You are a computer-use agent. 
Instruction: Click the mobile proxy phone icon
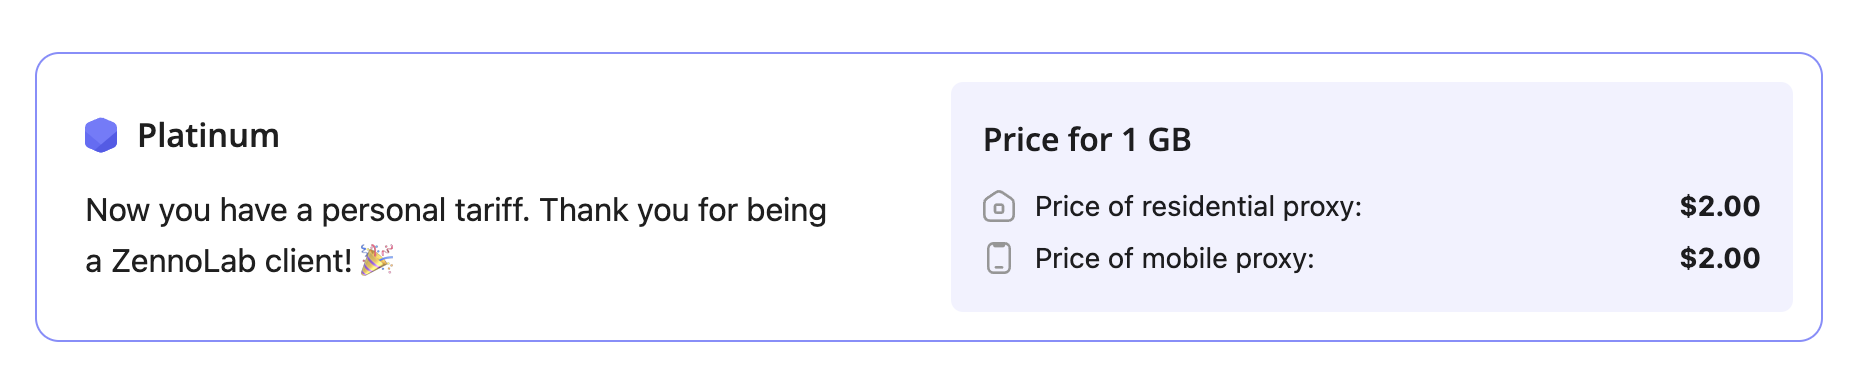(999, 258)
